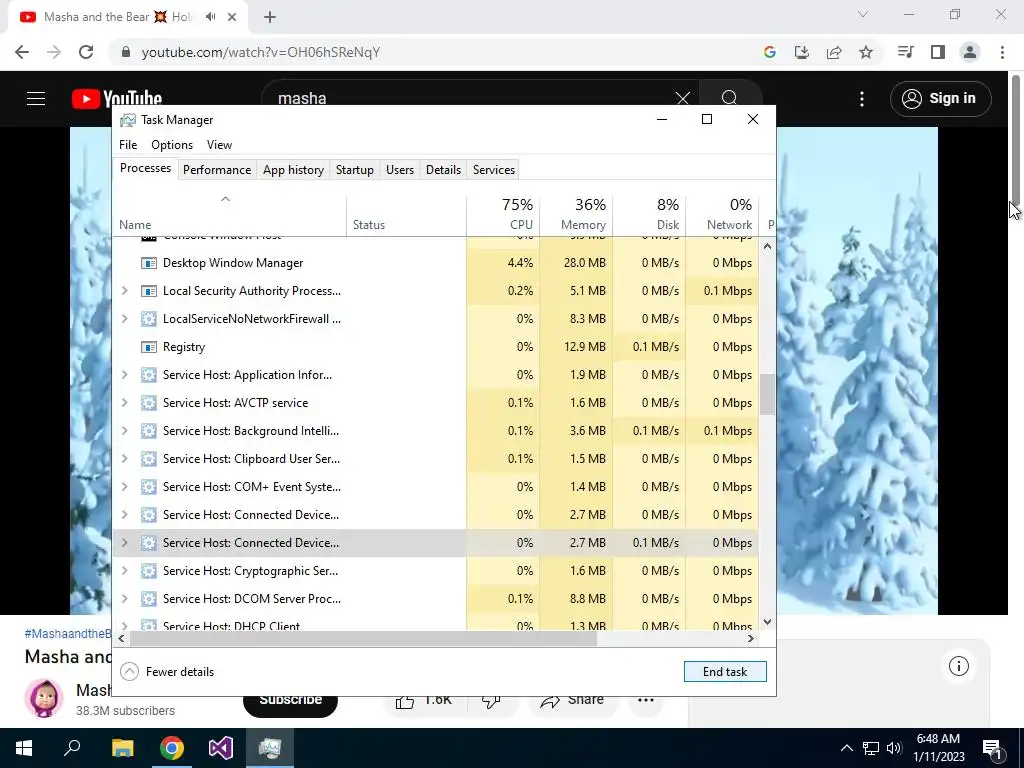
Task: Expand Service Host: Background Intelli... row
Action: click(125, 431)
